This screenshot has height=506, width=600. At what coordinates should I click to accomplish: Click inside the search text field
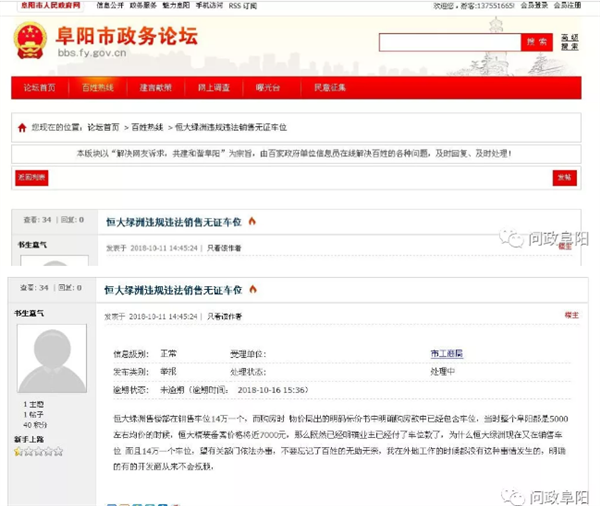point(447,42)
